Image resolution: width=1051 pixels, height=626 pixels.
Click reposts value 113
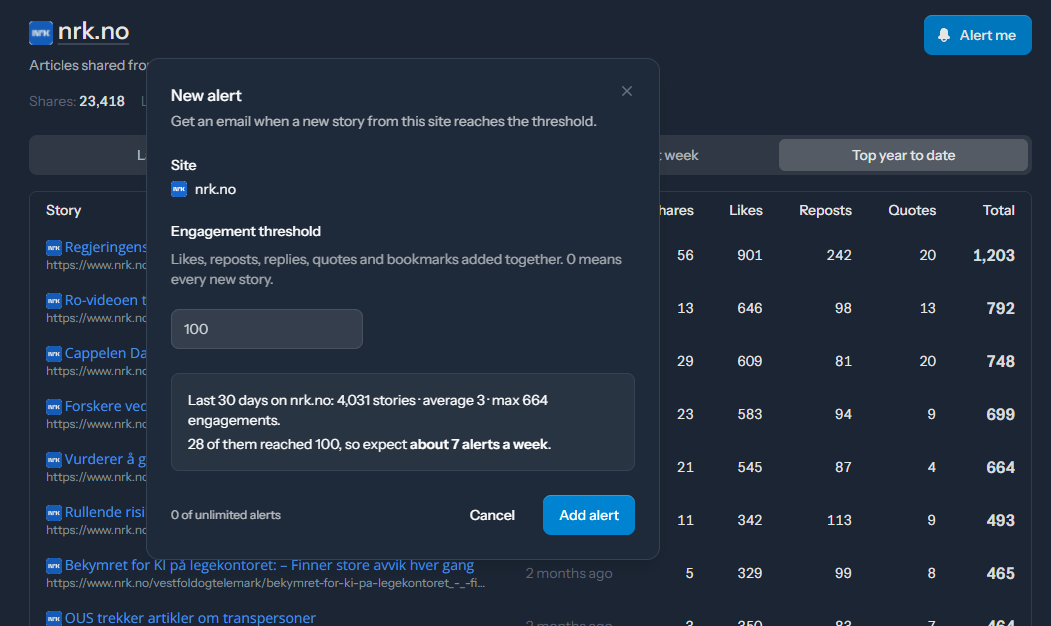839,519
